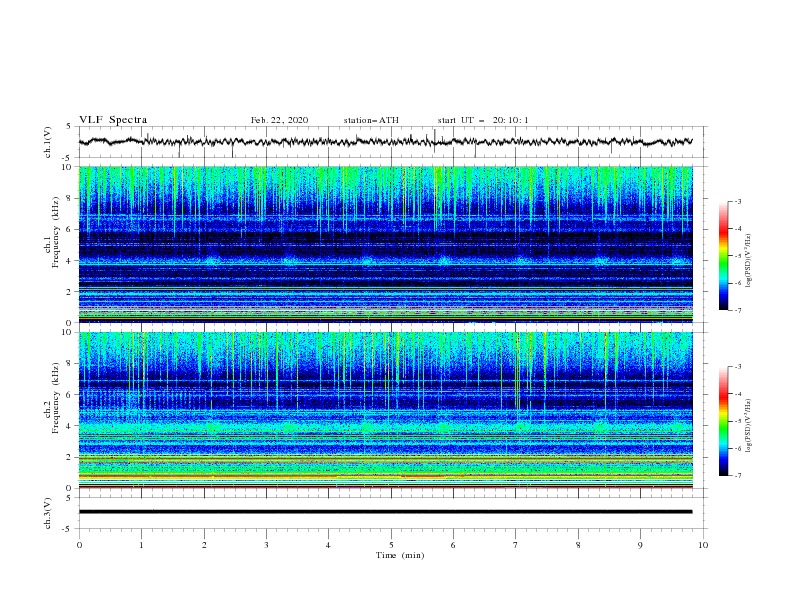Click the ch.3 flat black waveform trace
The width and height of the screenshot is (792, 612).
tap(385, 512)
